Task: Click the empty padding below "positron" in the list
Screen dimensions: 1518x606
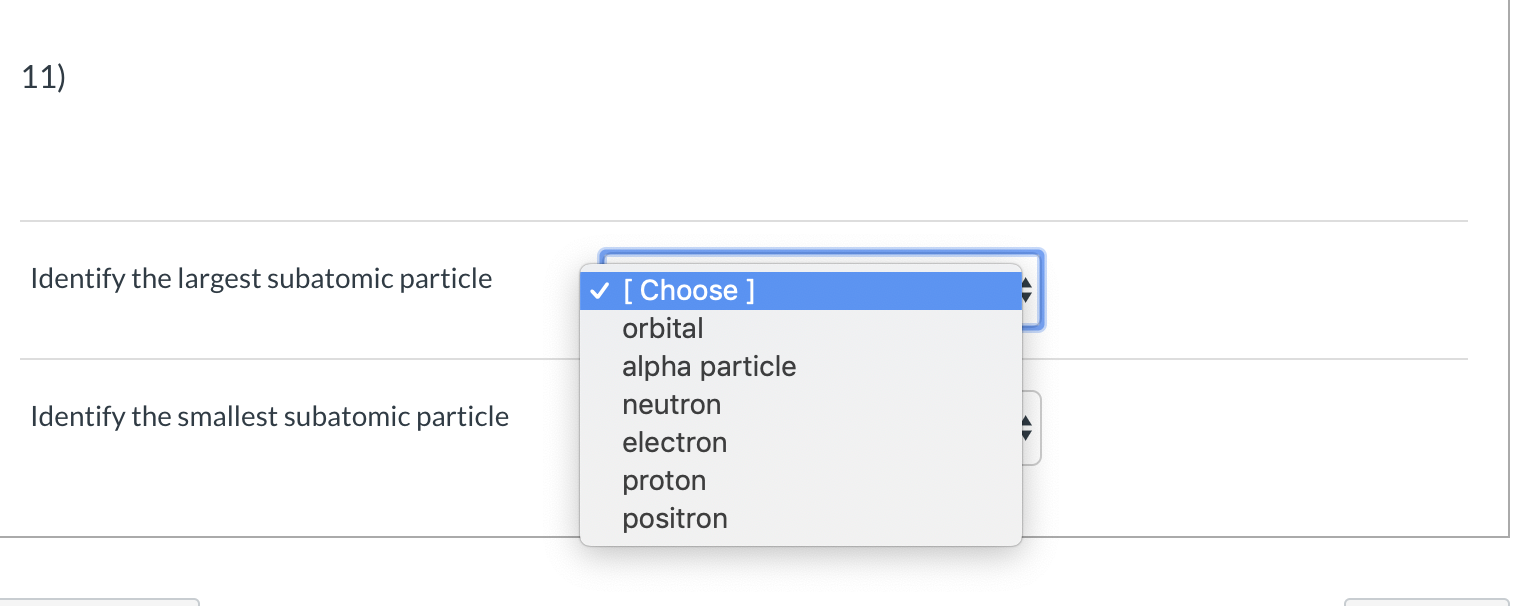Action: click(x=800, y=540)
